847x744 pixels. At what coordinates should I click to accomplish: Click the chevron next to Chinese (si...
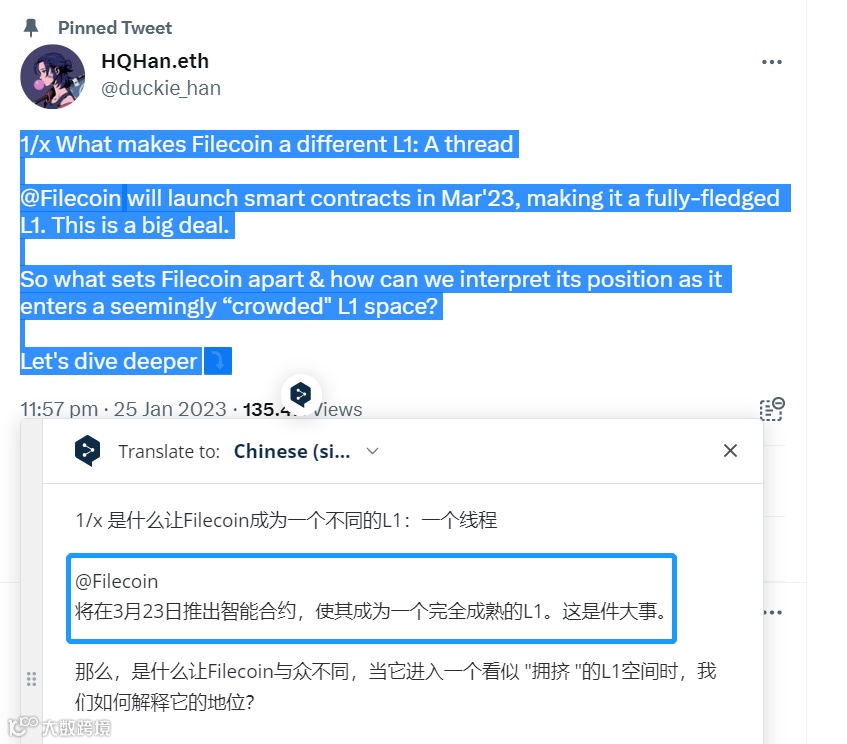(x=372, y=451)
